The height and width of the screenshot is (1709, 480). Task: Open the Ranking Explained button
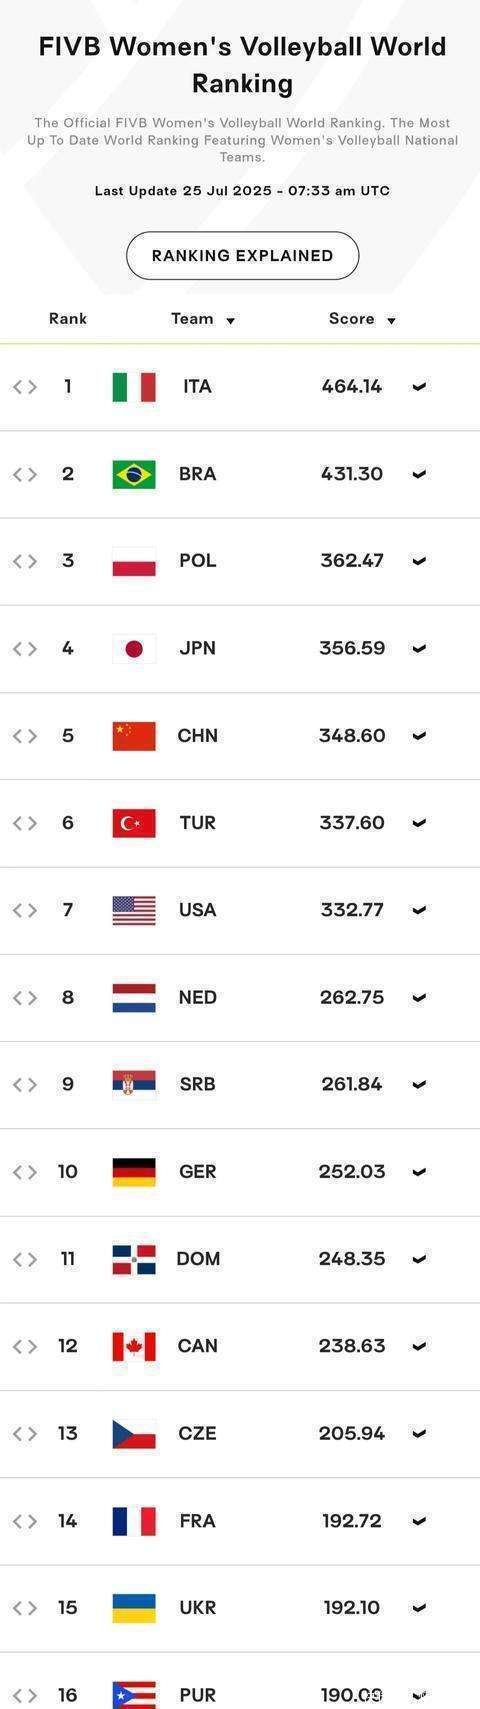click(x=242, y=256)
